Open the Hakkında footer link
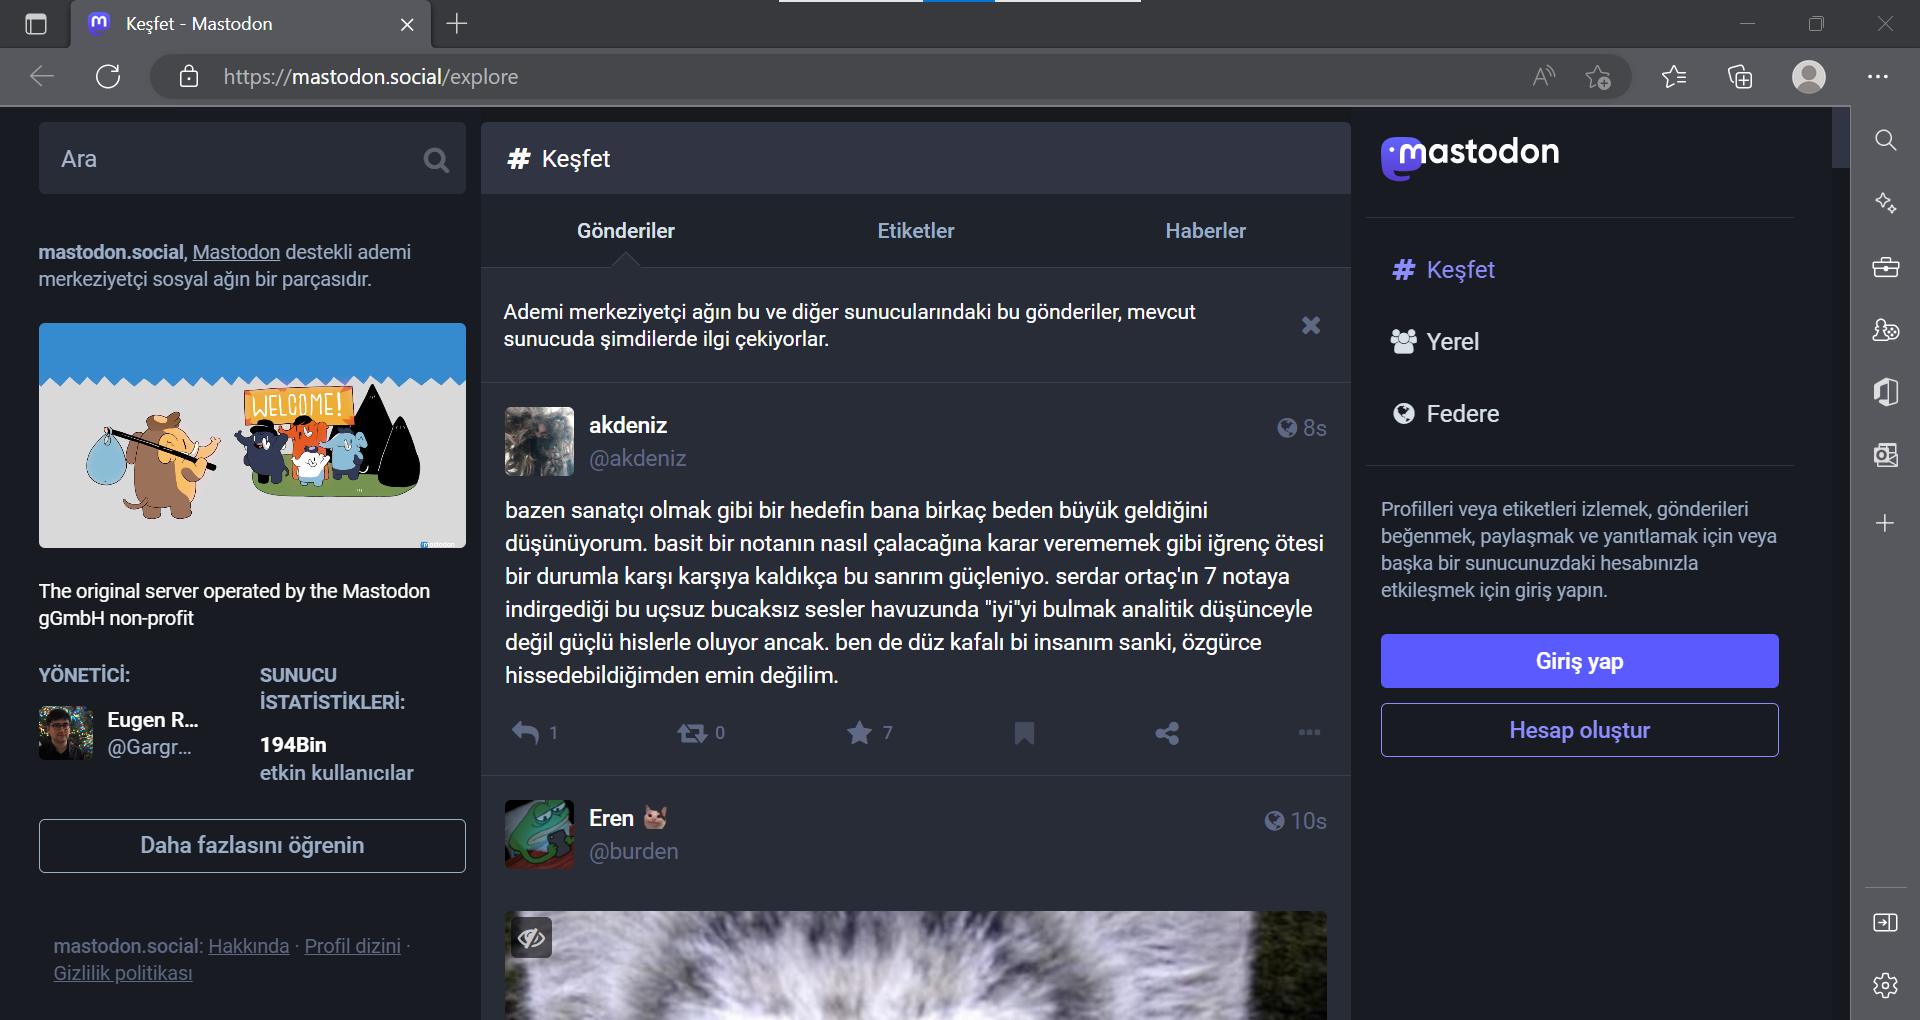1920x1020 pixels. click(248, 946)
